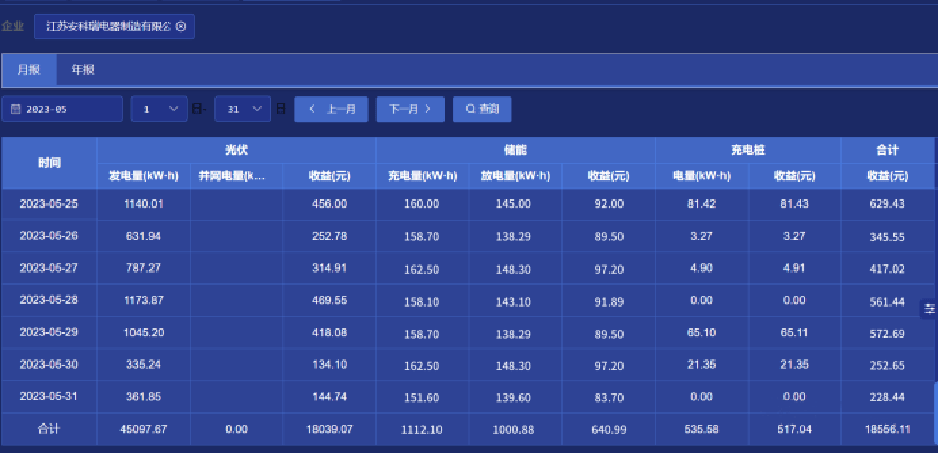
Task: Select the 2023-05-31 row date cell
Action: coord(49,397)
